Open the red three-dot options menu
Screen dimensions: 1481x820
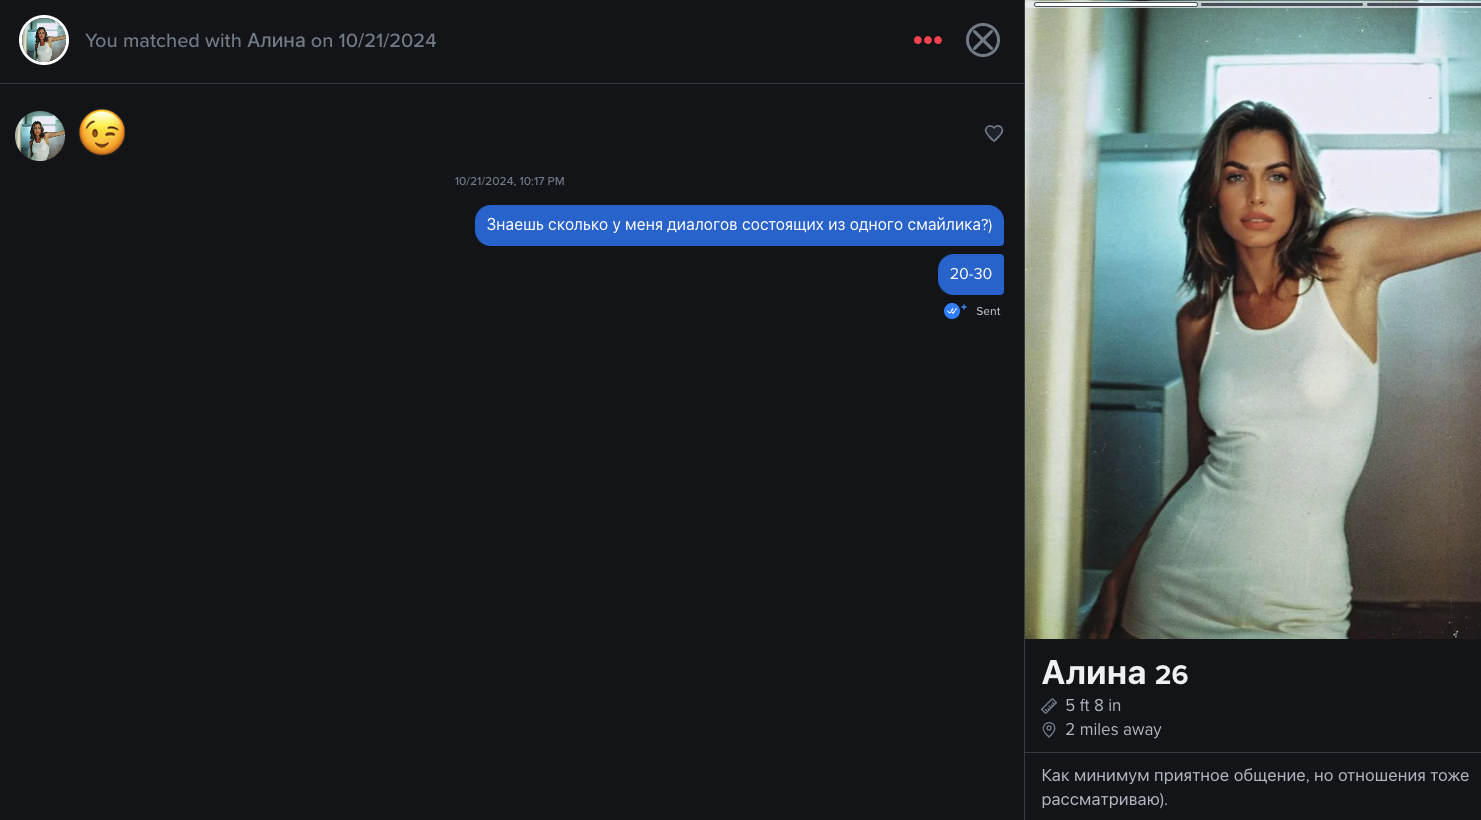pos(927,40)
